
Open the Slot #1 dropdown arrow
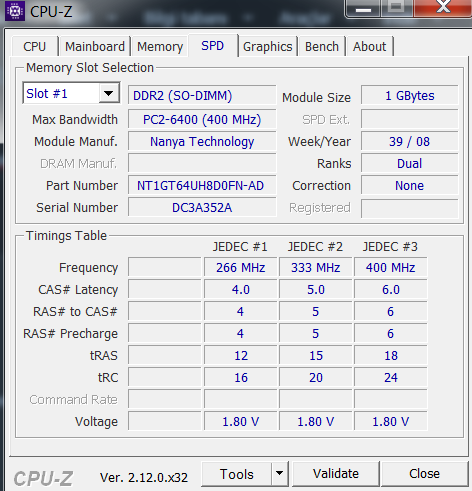[109, 93]
